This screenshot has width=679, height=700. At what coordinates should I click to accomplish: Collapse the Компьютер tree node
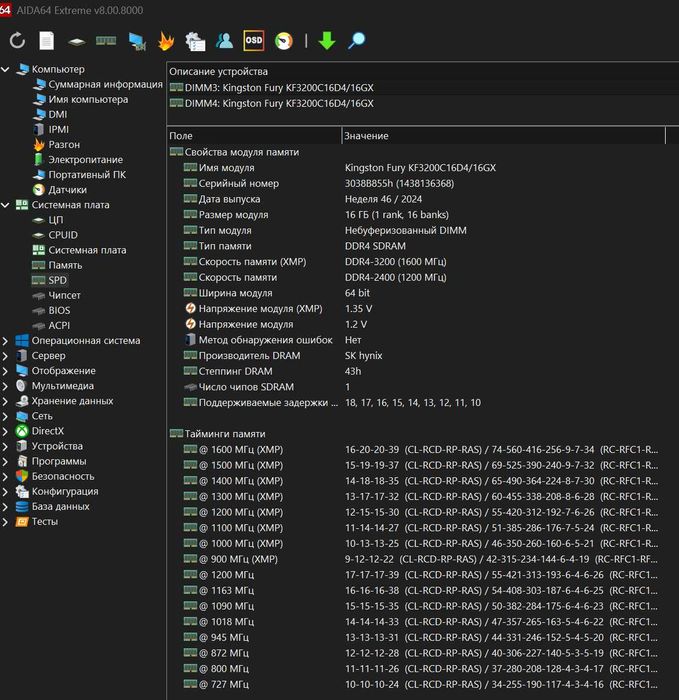(5, 69)
